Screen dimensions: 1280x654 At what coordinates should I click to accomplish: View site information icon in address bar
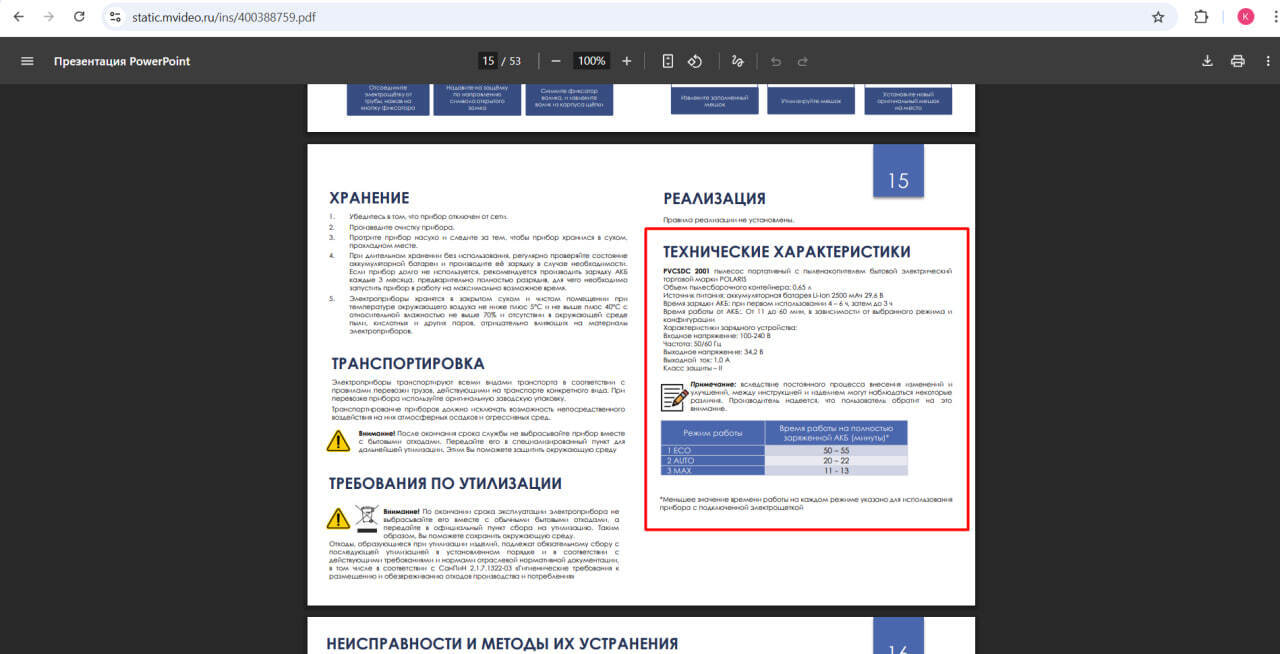(115, 17)
